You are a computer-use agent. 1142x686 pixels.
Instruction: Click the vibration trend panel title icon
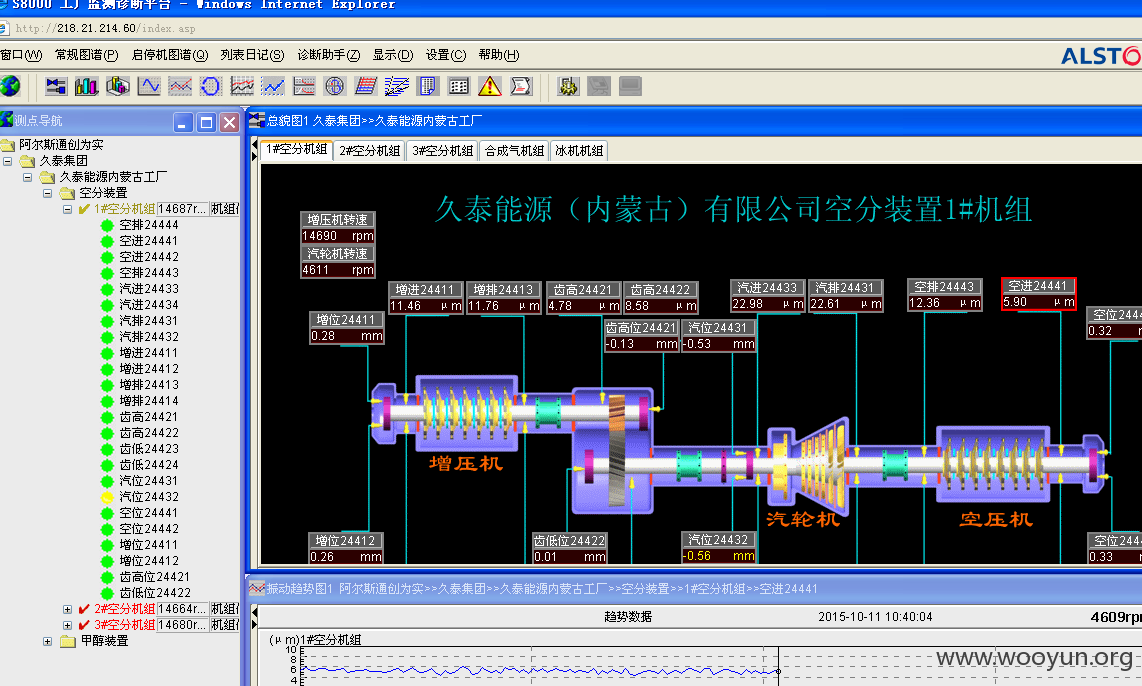coord(257,588)
